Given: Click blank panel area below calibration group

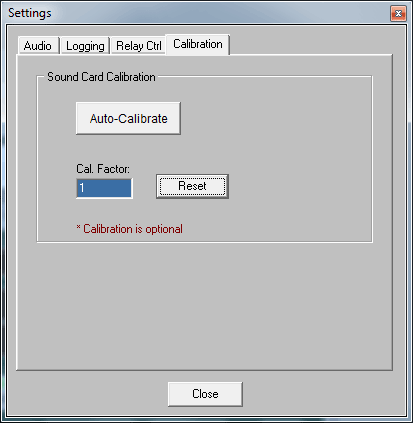Looking at the screenshot, I should coord(204,307).
